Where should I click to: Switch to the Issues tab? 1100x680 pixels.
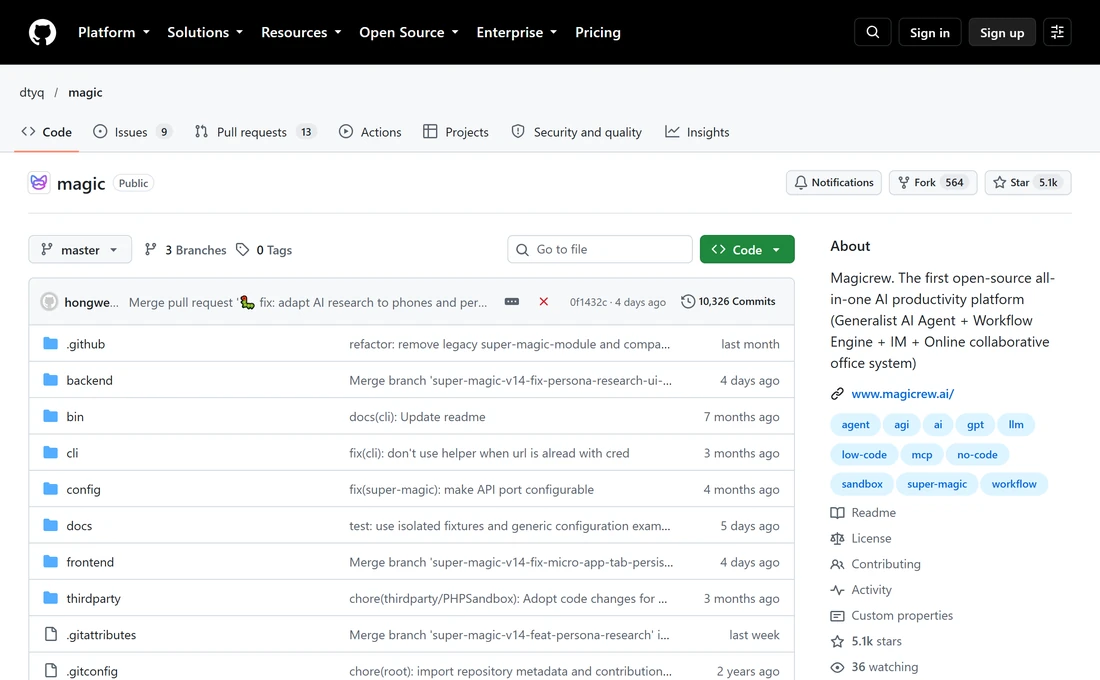click(133, 132)
